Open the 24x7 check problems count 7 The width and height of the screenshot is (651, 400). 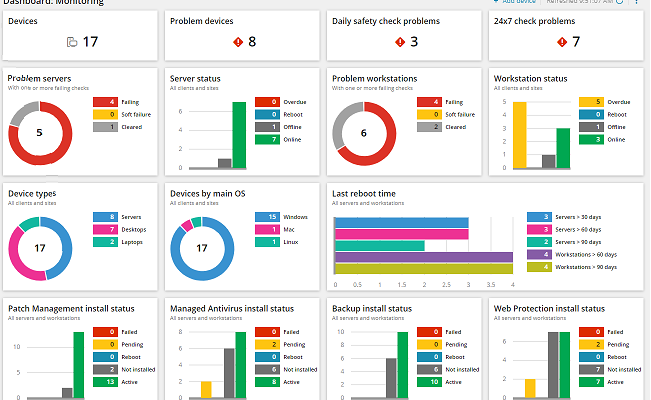576,42
